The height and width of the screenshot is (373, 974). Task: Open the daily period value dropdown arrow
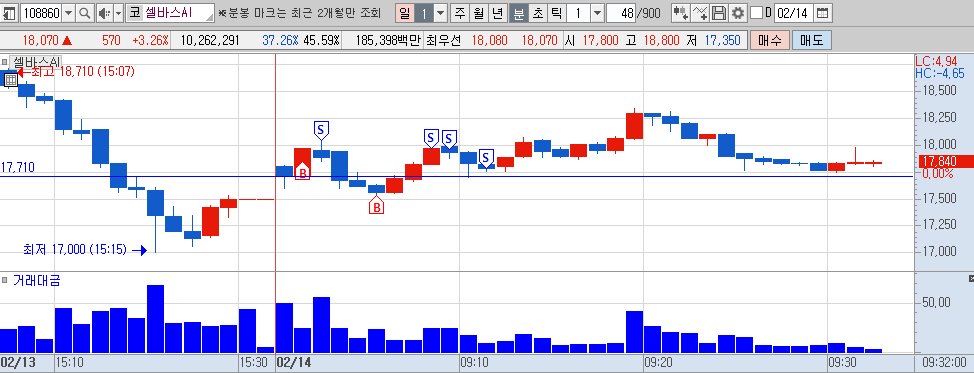coord(440,12)
